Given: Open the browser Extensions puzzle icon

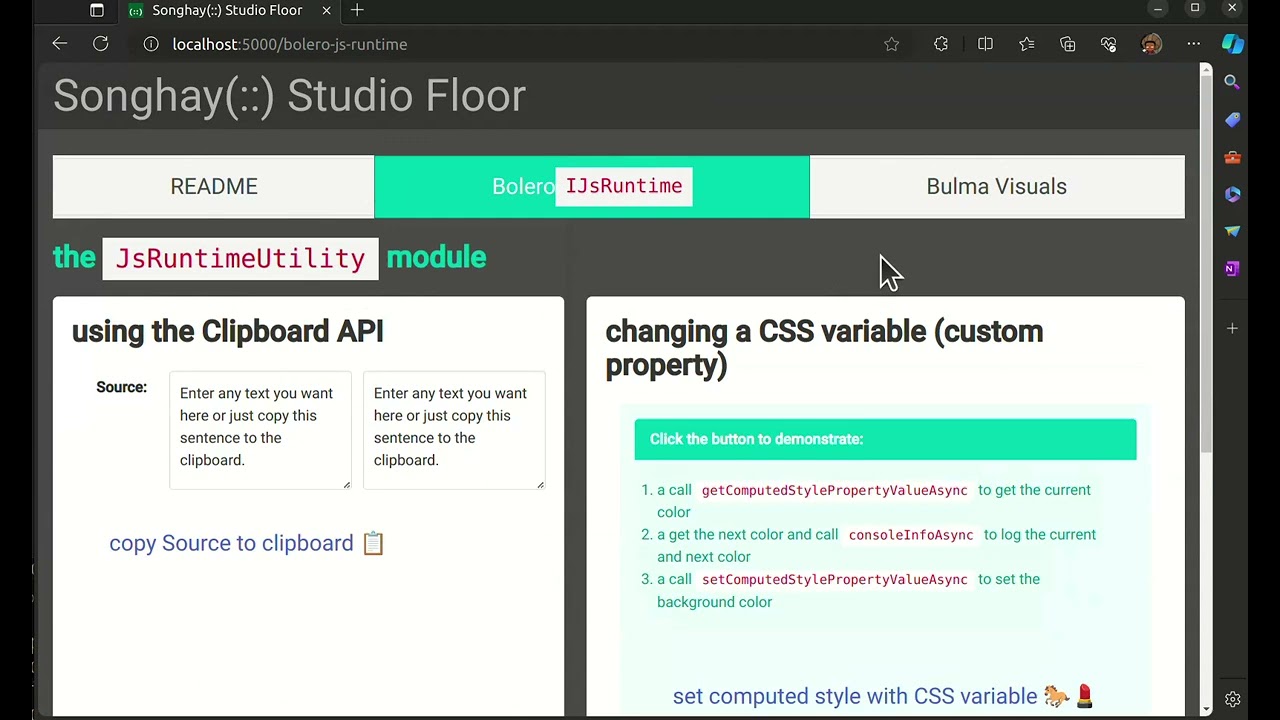Looking at the screenshot, I should click(941, 44).
